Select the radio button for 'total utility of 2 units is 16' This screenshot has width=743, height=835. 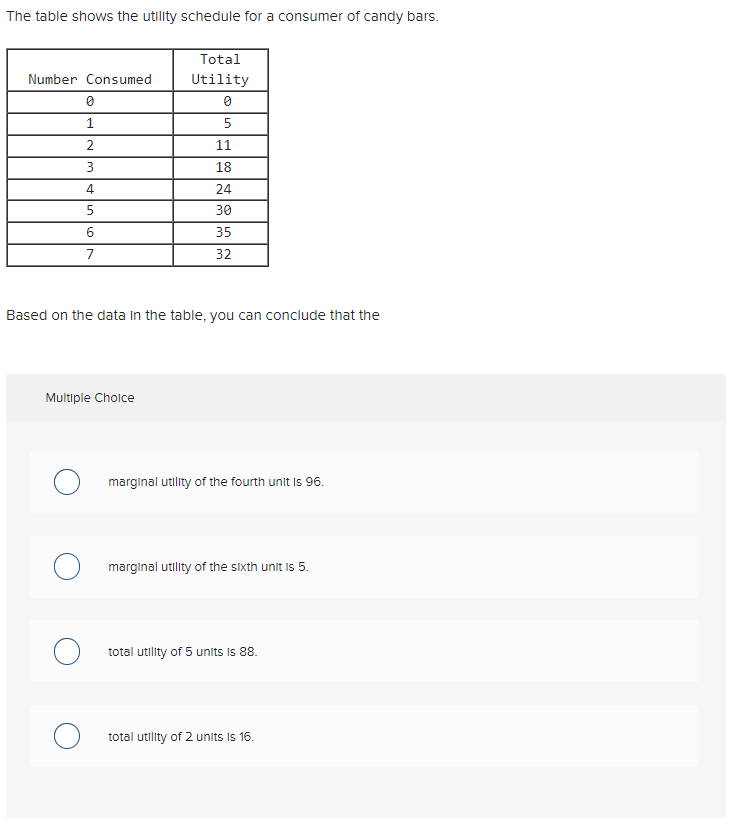67,736
